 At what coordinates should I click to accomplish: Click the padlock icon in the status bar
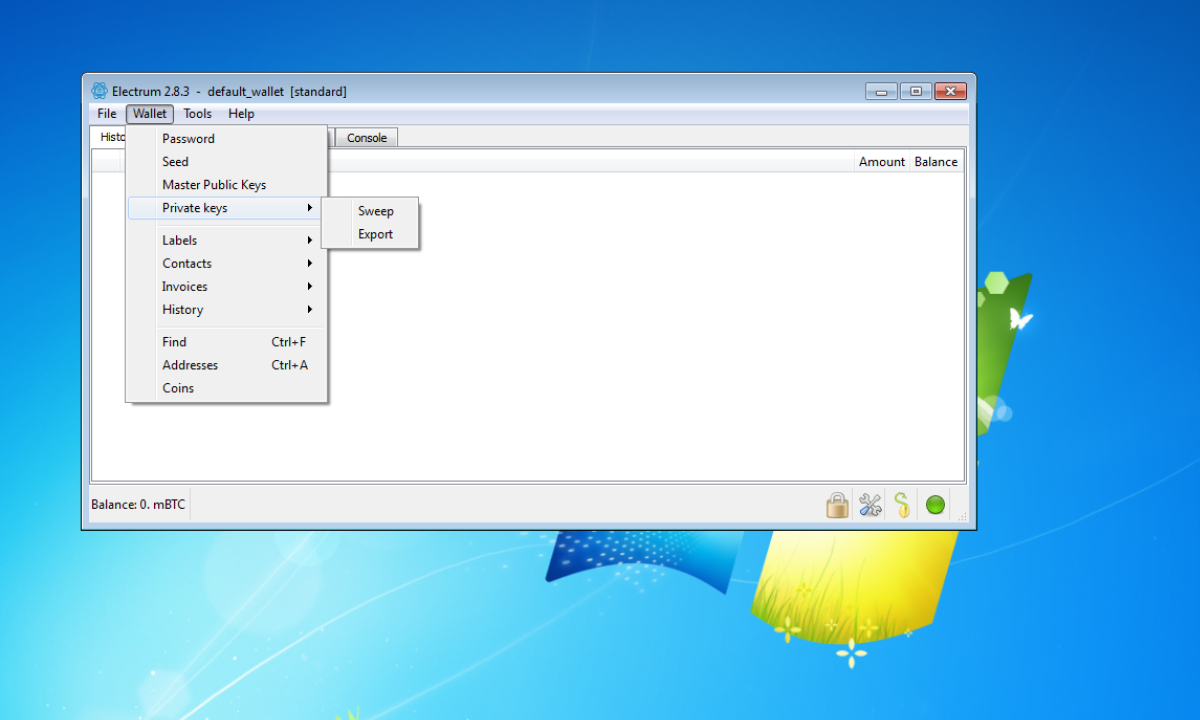[837, 504]
